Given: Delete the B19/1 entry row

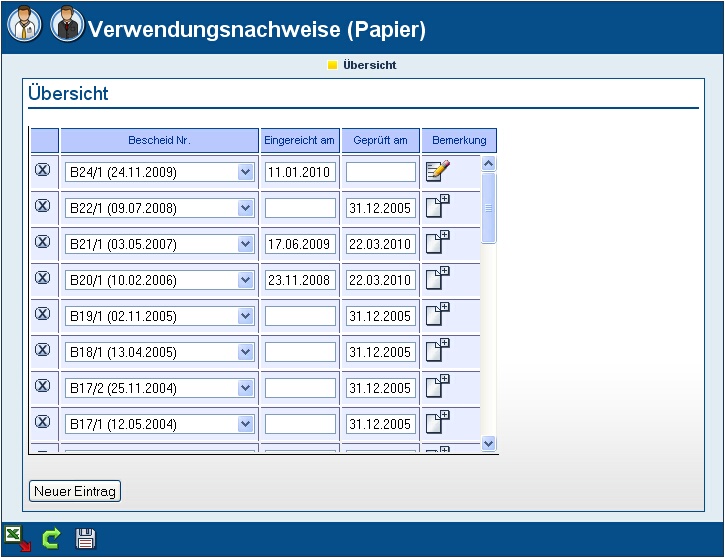Looking at the screenshot, I should [43, 314].
